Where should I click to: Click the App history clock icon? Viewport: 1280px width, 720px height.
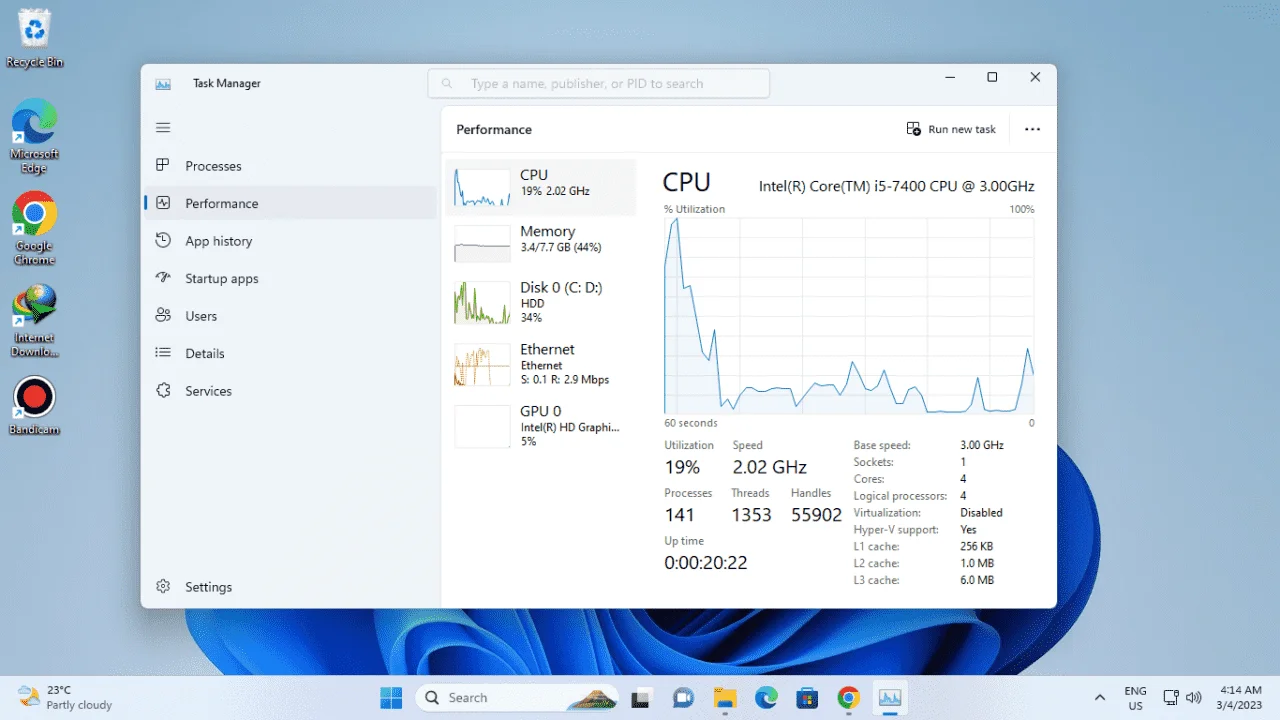click(x=163, y=241)
